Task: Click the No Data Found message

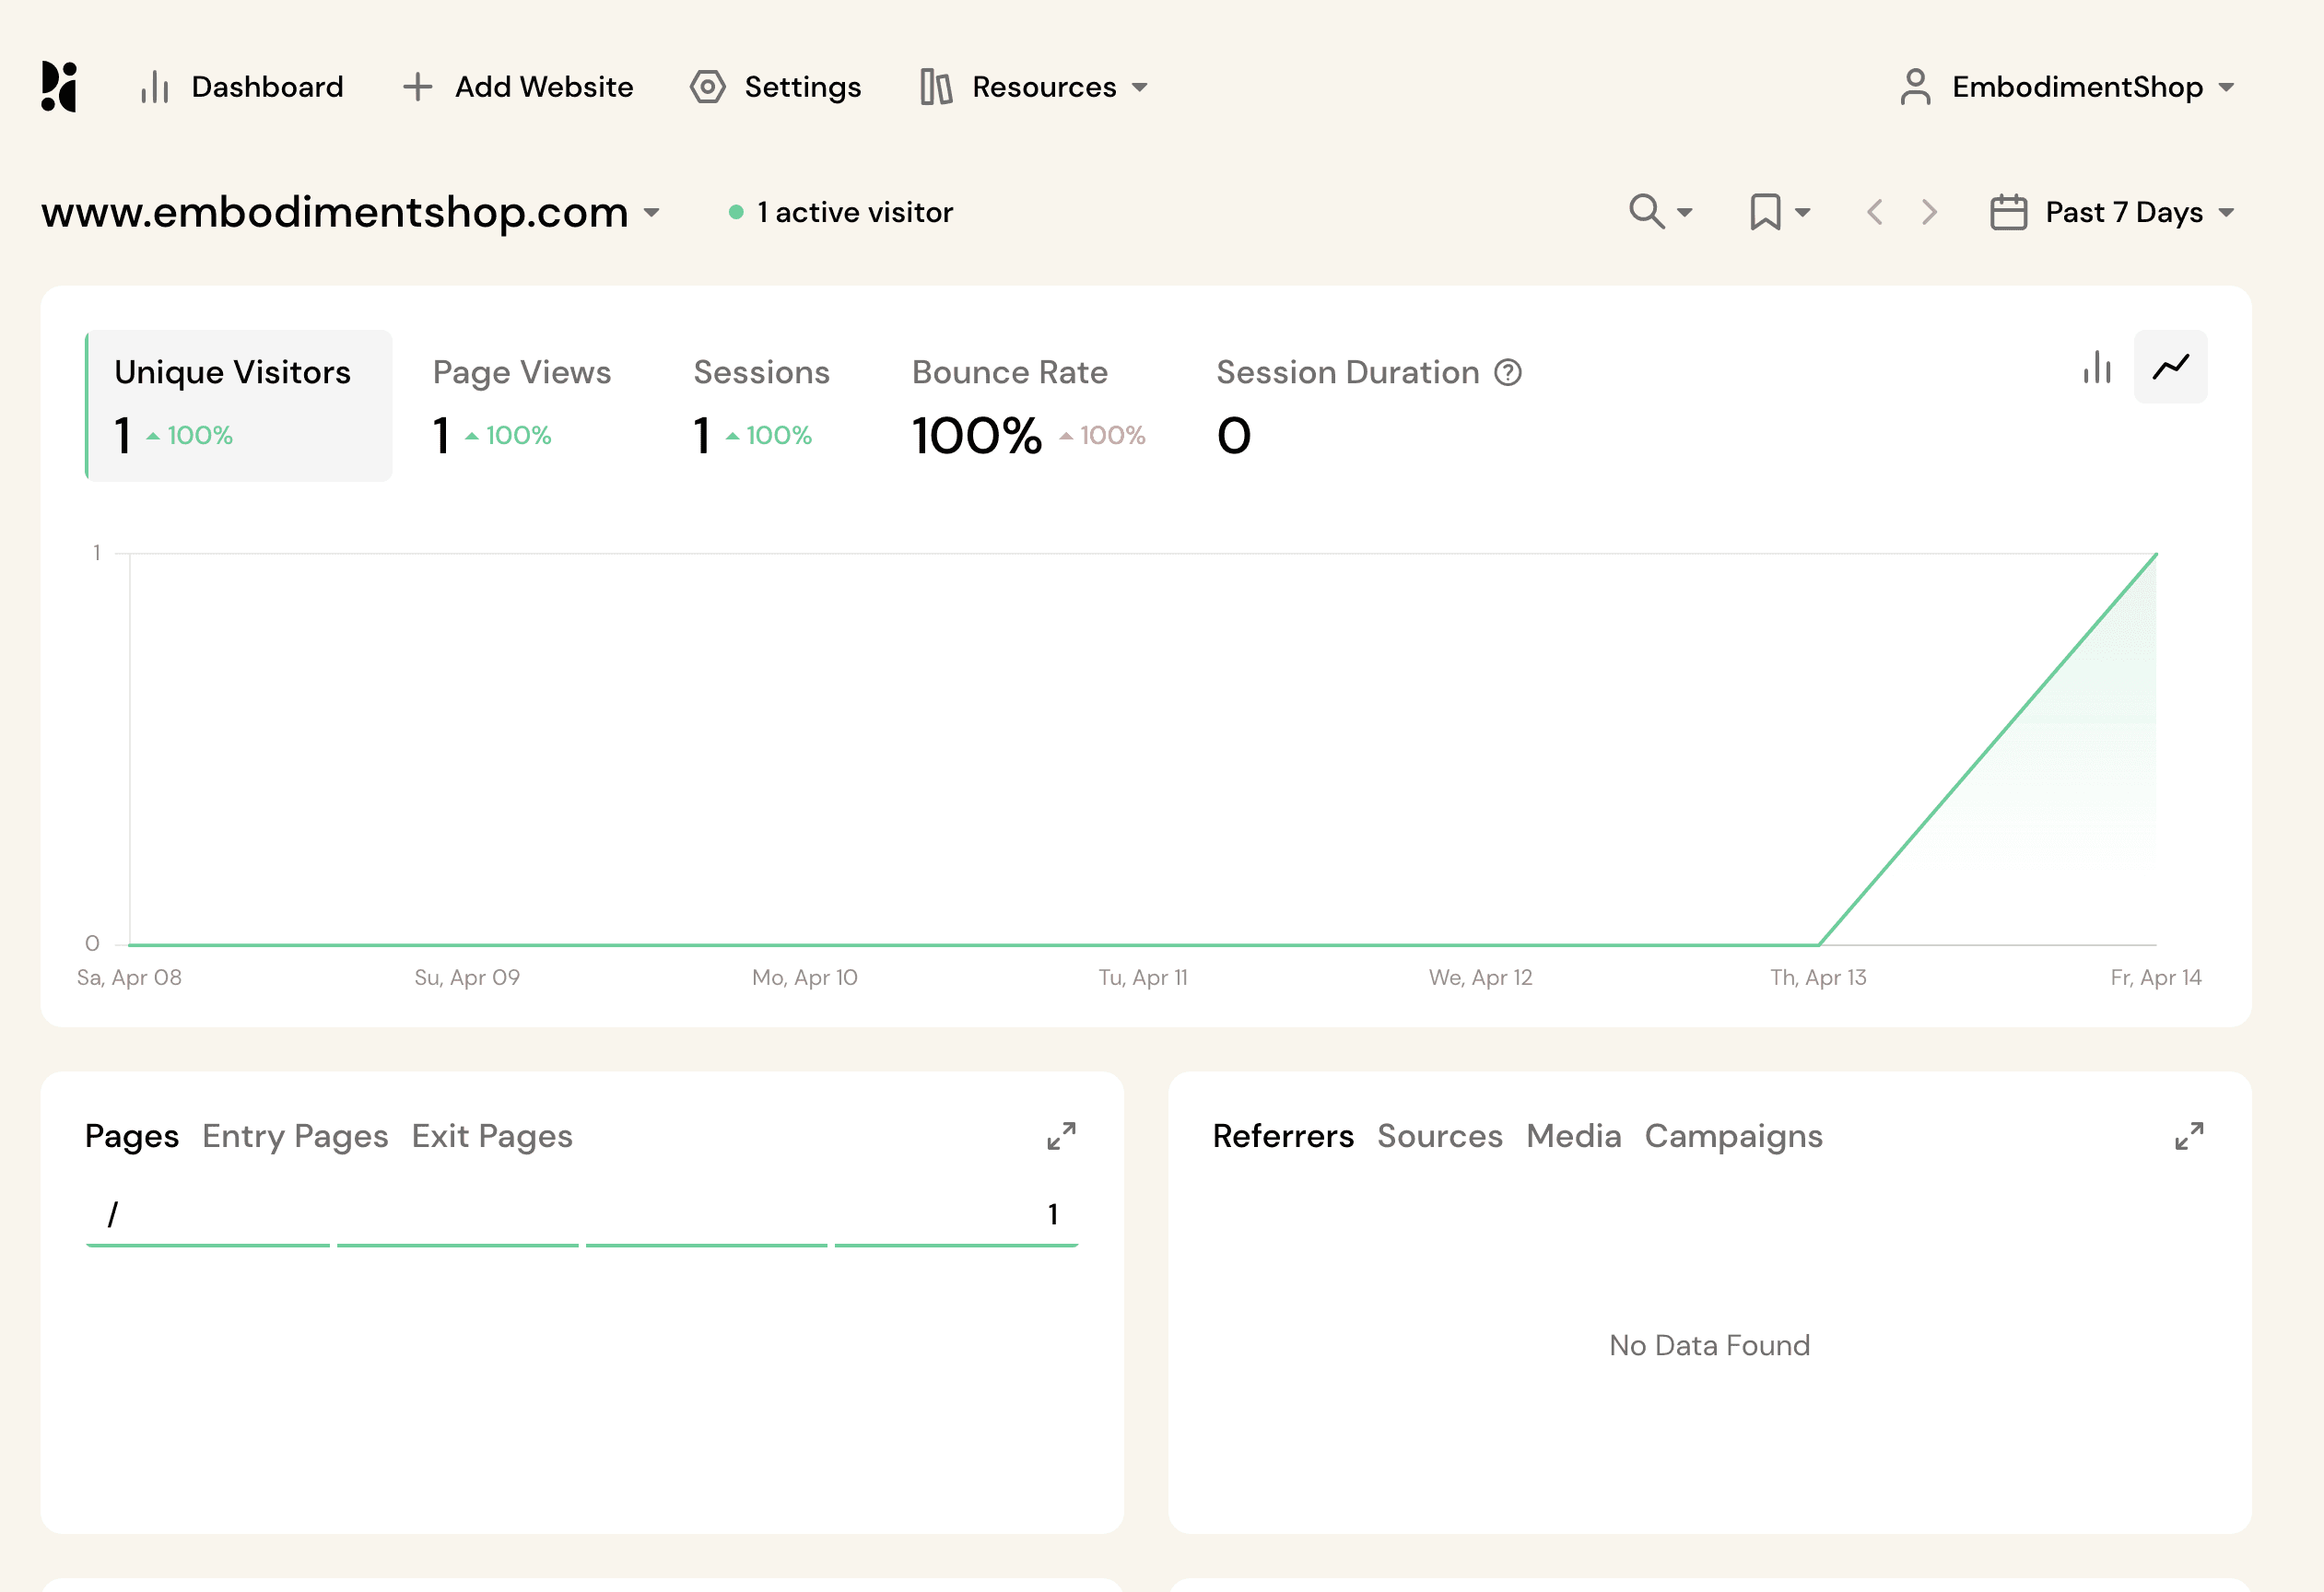Action: pos(1709,1345)
